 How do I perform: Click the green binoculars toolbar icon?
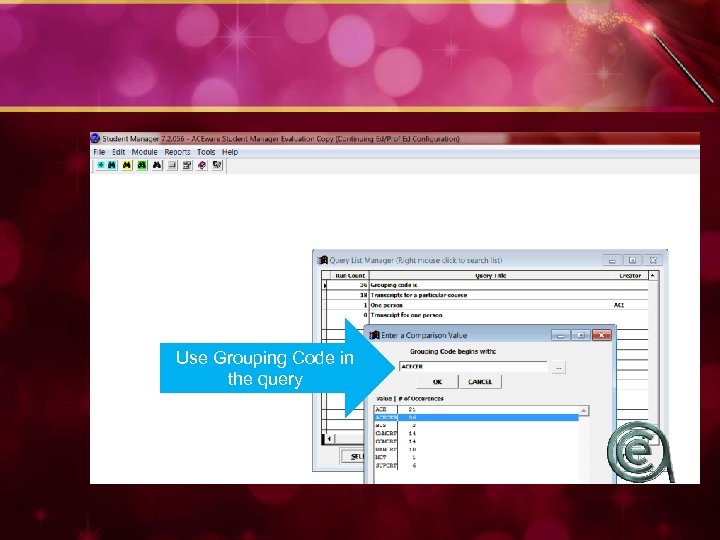[x=142, y=165]
